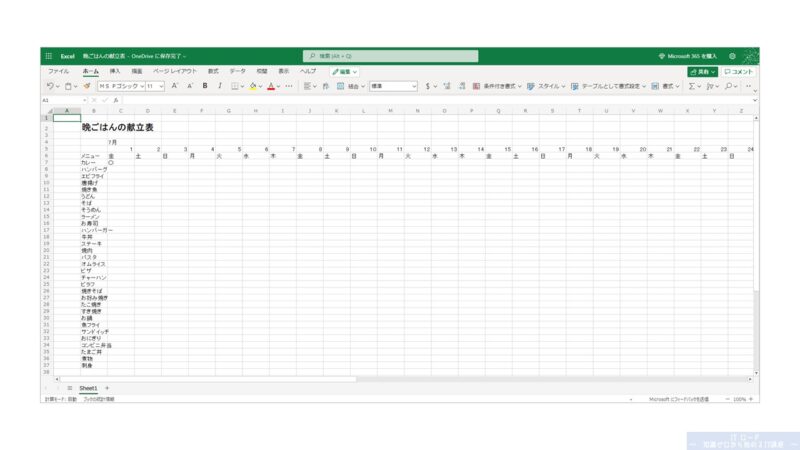The width and height of the screenshot is (800, 450).
Task: Click the Wrap text icon
Action: click(326, 86)
